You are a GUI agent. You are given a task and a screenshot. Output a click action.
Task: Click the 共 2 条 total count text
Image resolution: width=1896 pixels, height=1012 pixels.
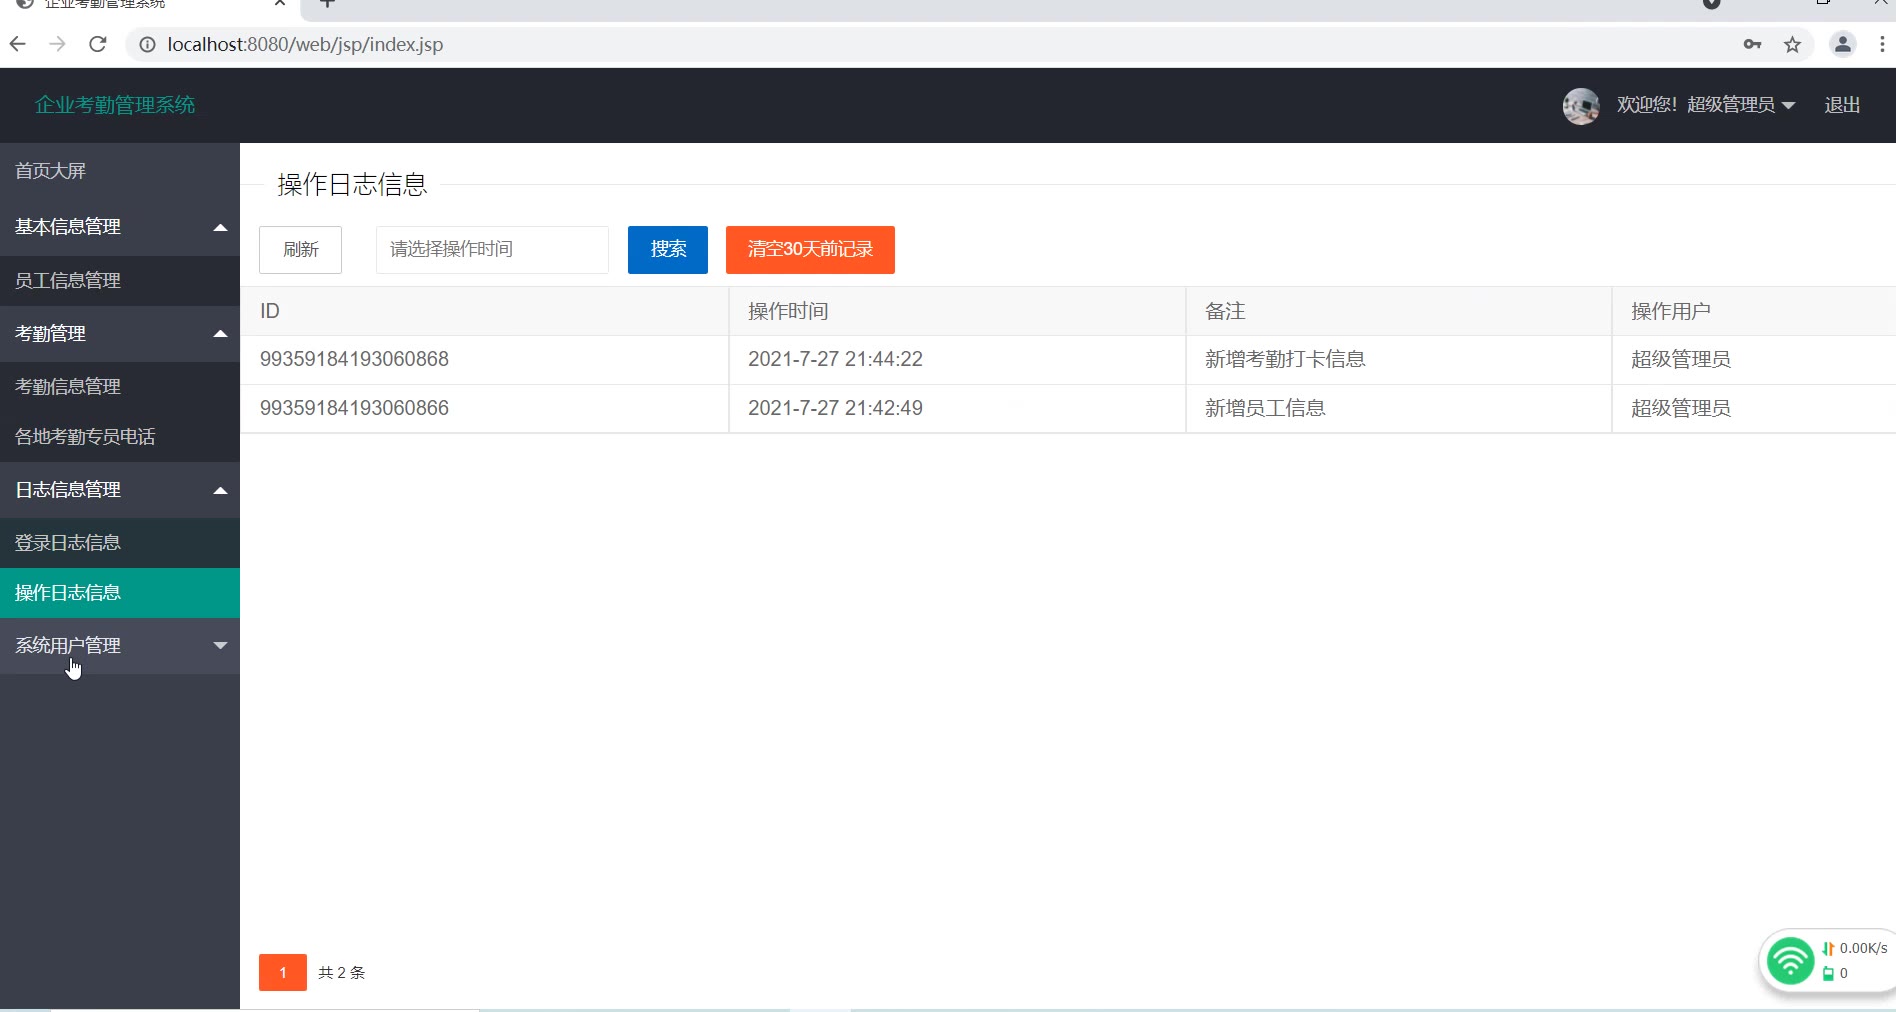(x=342, y=973)
